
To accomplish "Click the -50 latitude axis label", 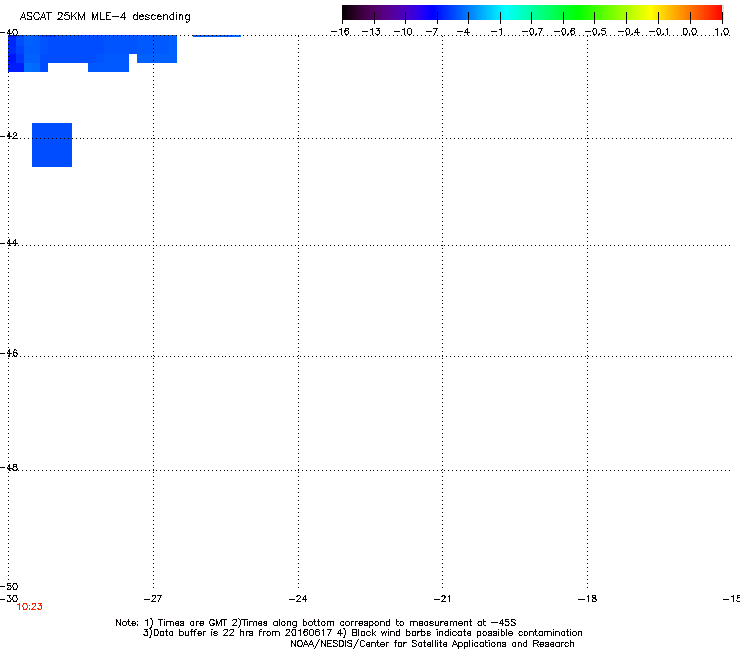I will [9, 587].
